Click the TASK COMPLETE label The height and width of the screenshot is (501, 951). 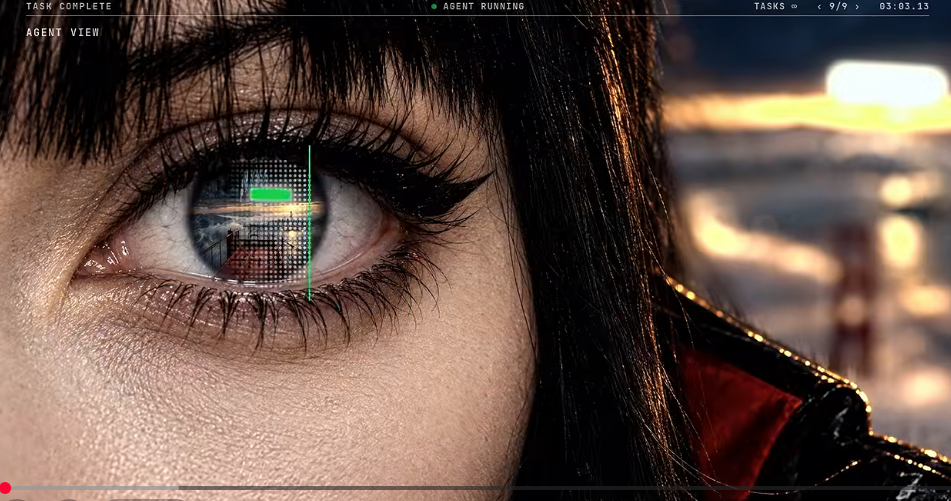click(69, 7)
